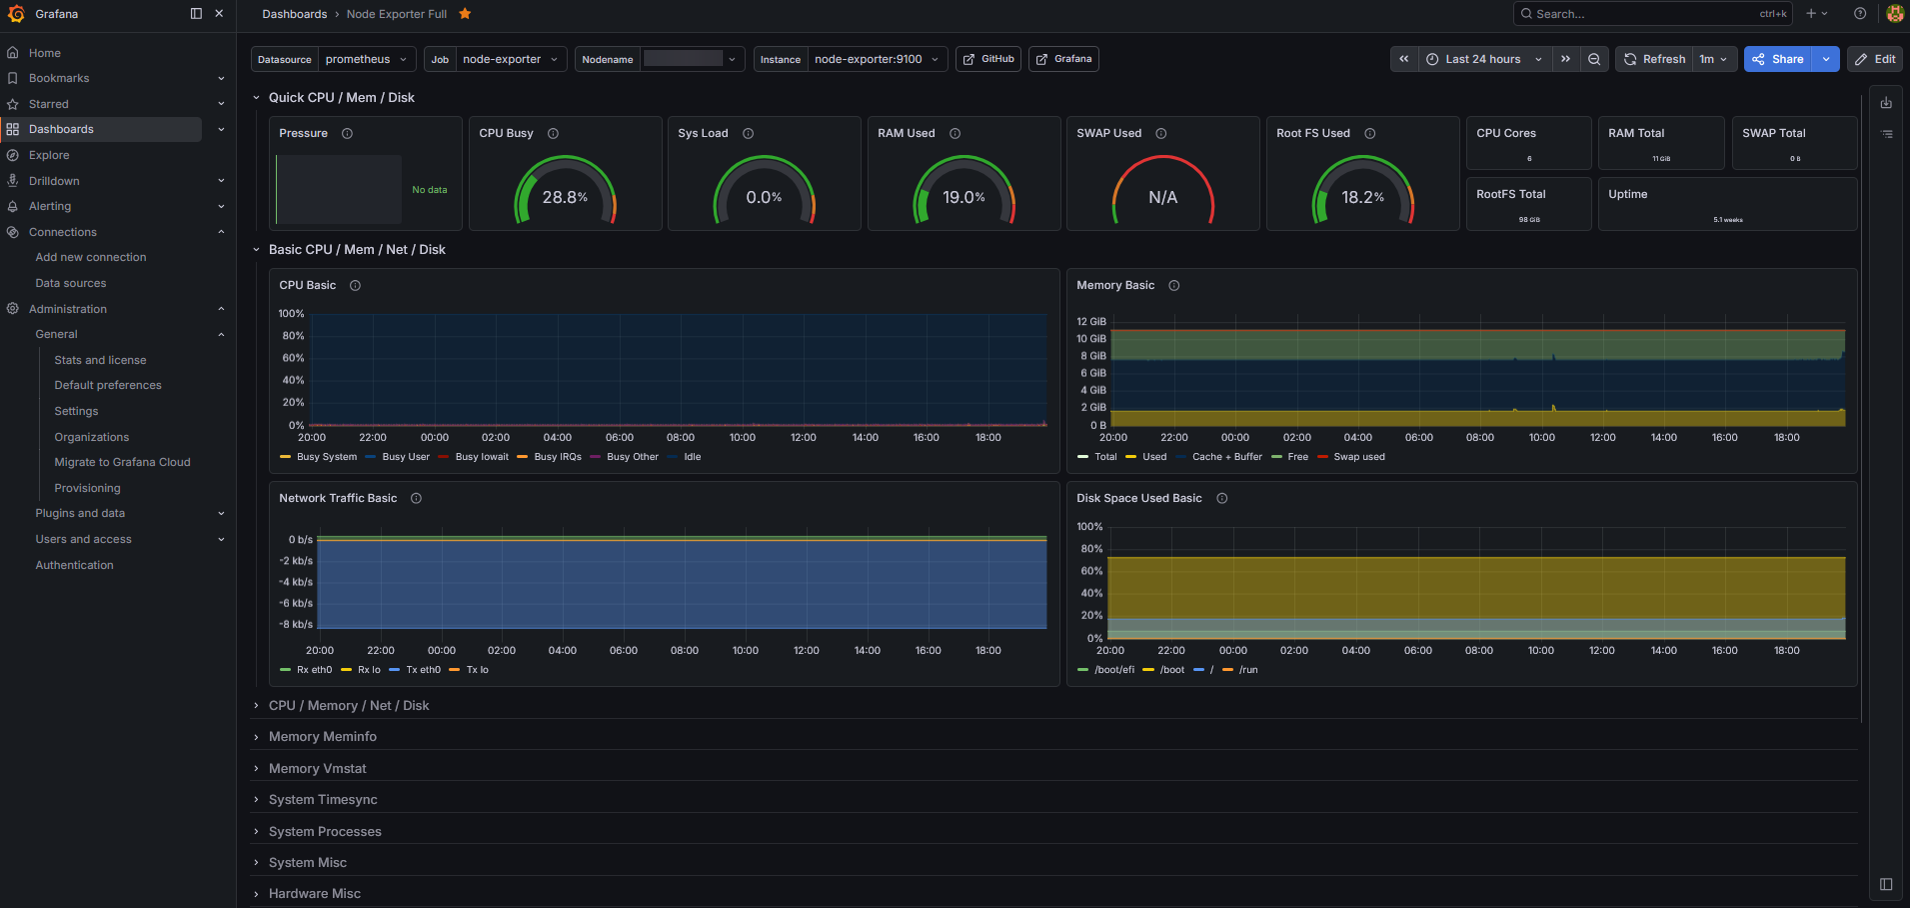Viewport: 1910px width, 908px height.
Task: Click the plus new item icon
Action: point(1816,14)
